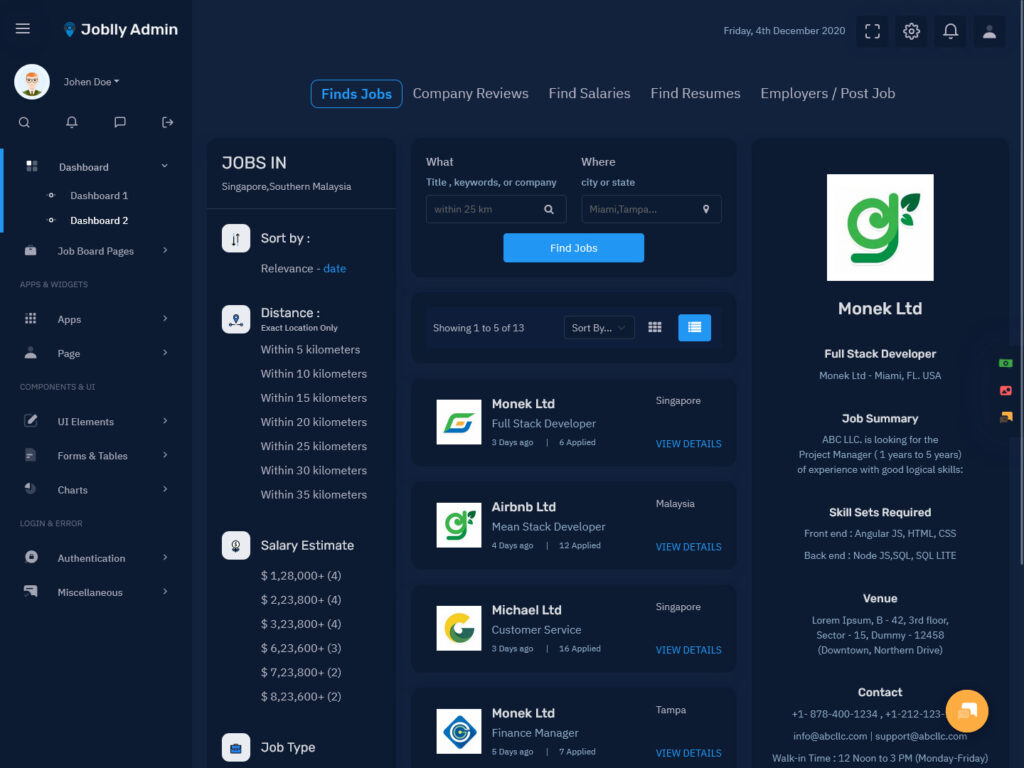Select the Find Salaries tab

point(589,93)
